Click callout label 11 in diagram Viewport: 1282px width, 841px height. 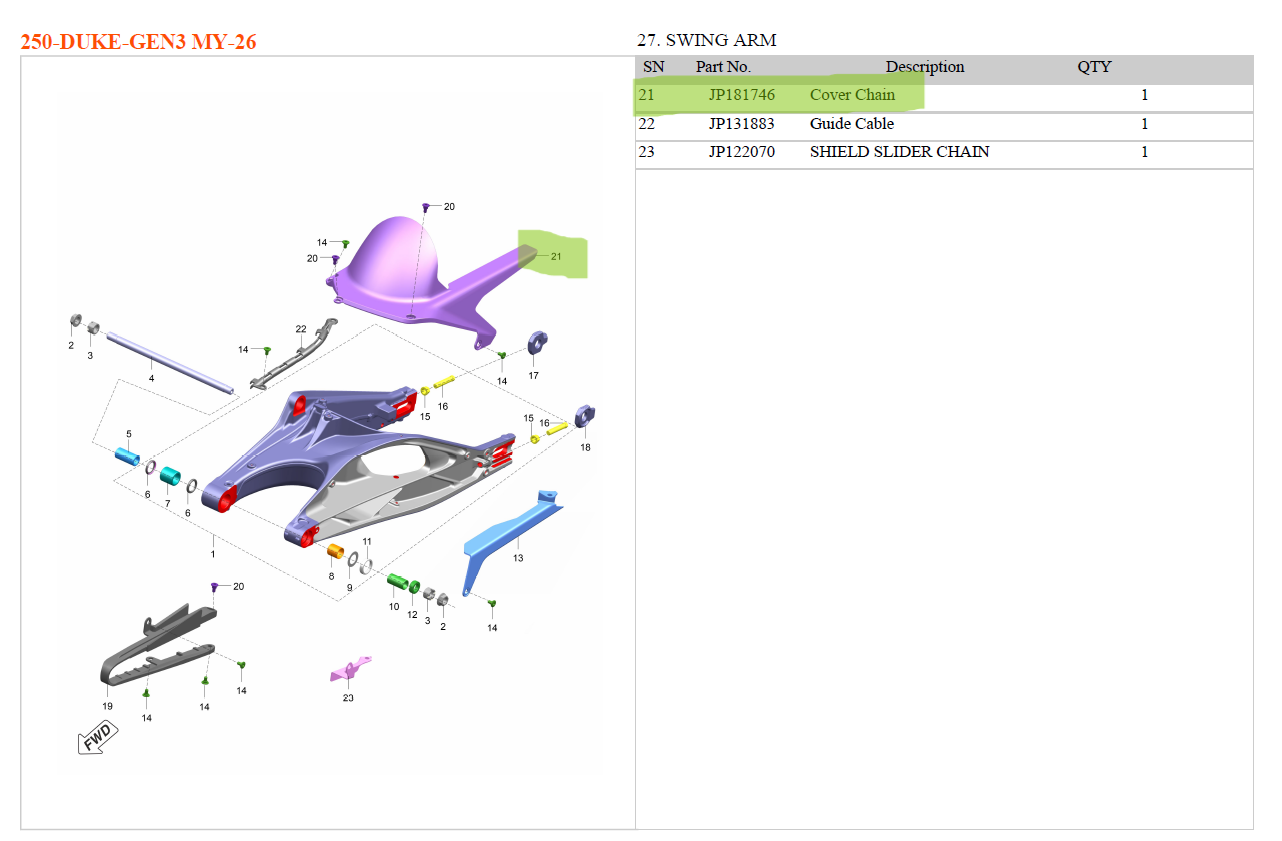click(x=367, y=541)
